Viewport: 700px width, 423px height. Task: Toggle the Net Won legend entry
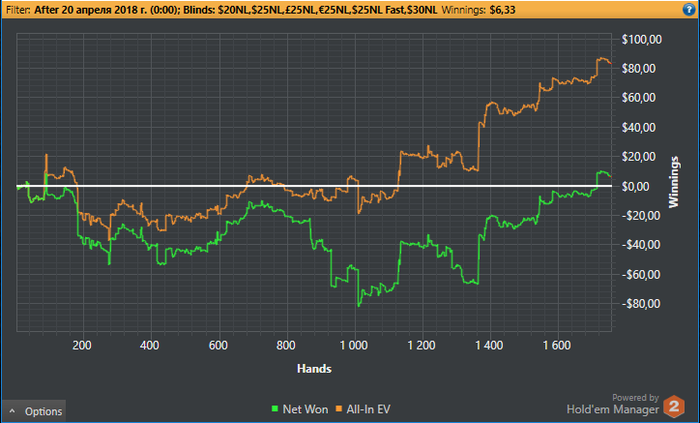300,409
